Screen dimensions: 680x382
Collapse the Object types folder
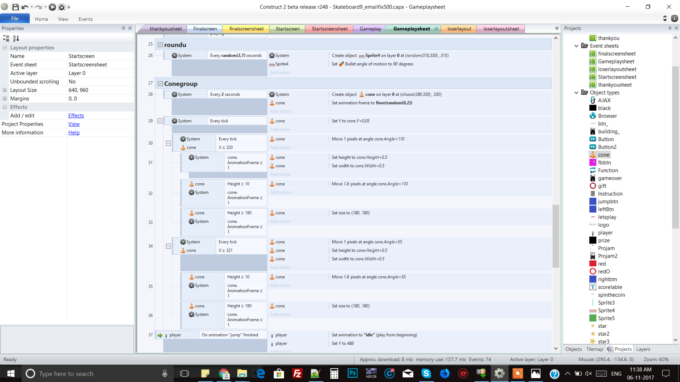coord(576,93)
